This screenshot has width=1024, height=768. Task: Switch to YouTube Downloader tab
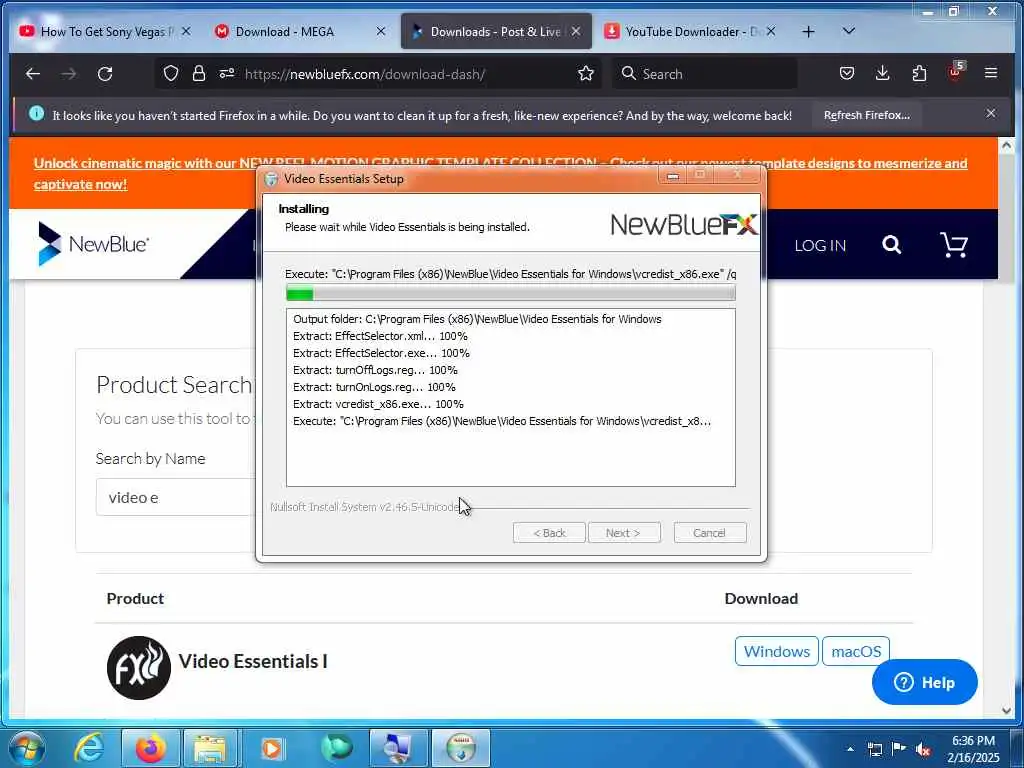click(689, 31)
